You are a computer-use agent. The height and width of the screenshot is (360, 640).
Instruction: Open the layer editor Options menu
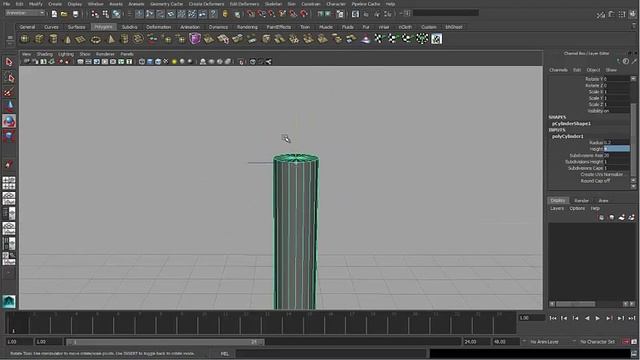[x=577, y=209]
